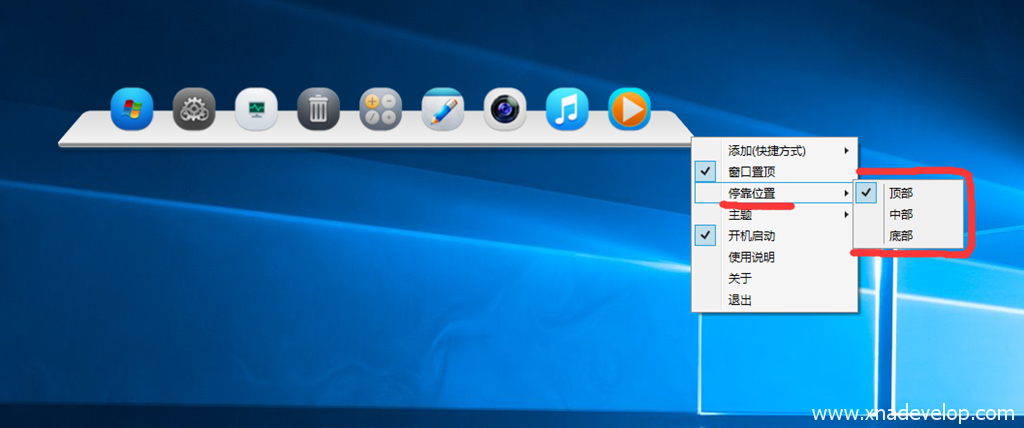Select 顶部 dock position
Image resolution: width=1024 pixels, height=428 pixels.
click(x=900, y=193)
